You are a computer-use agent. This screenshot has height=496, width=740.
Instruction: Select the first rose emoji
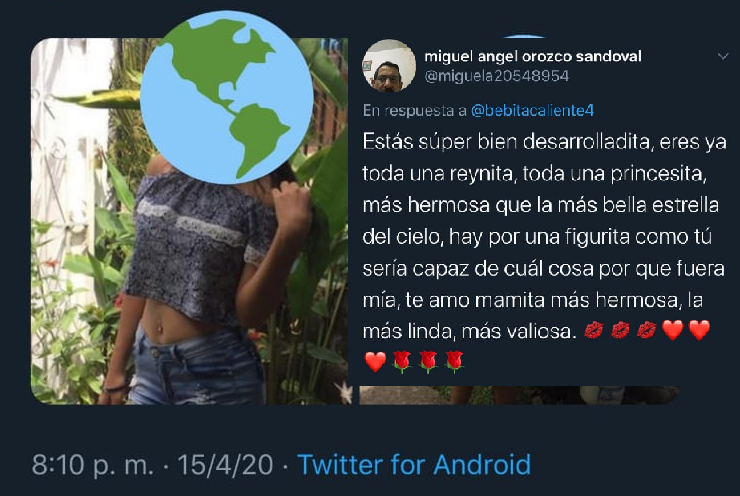(x=402, y=362)
